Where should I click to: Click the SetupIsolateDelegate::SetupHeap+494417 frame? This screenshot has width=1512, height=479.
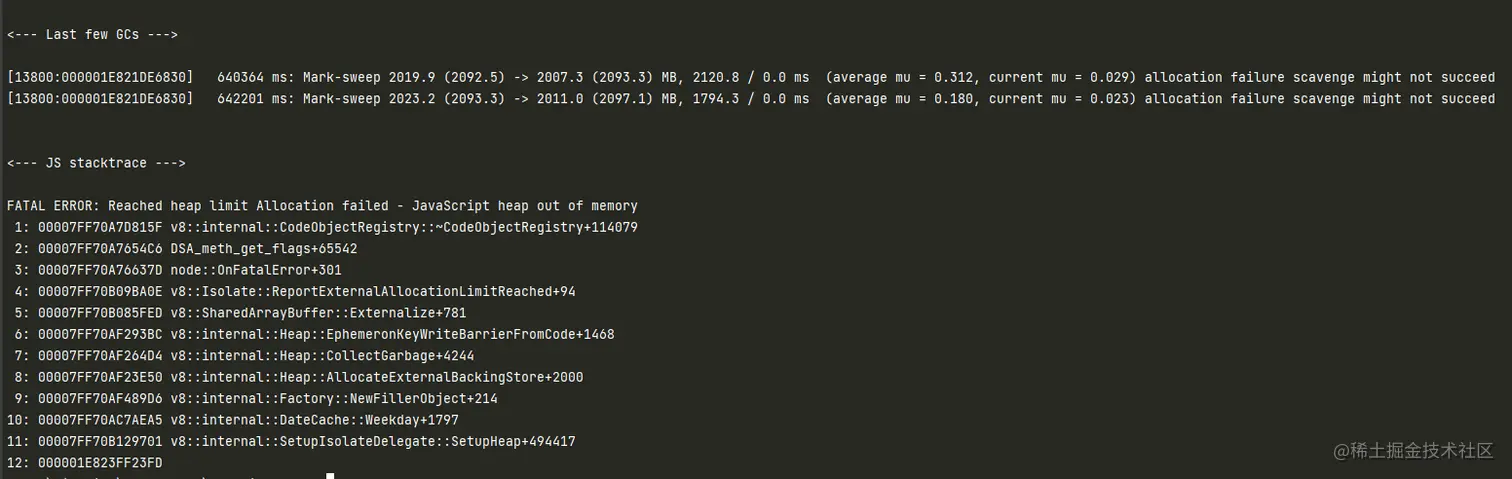[373, 442]
